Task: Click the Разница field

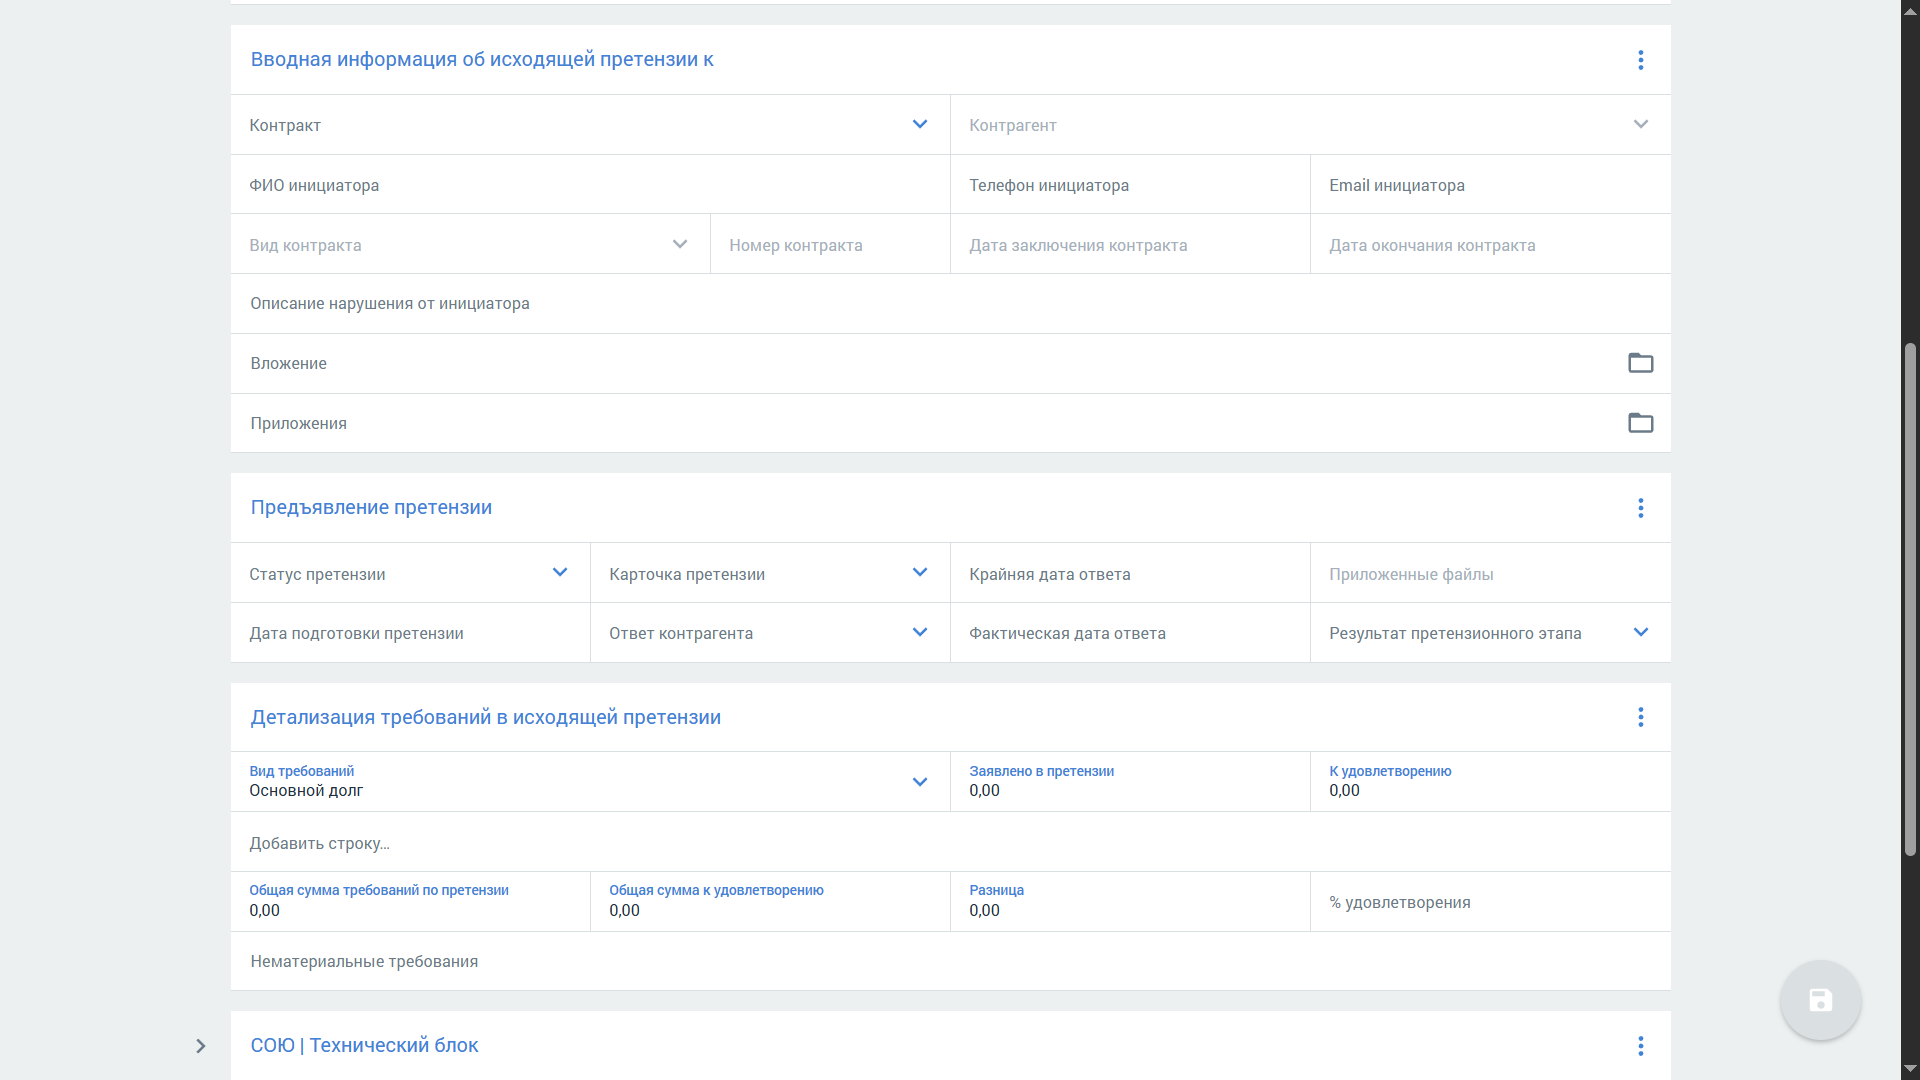Action: [x=1130, y=901]
